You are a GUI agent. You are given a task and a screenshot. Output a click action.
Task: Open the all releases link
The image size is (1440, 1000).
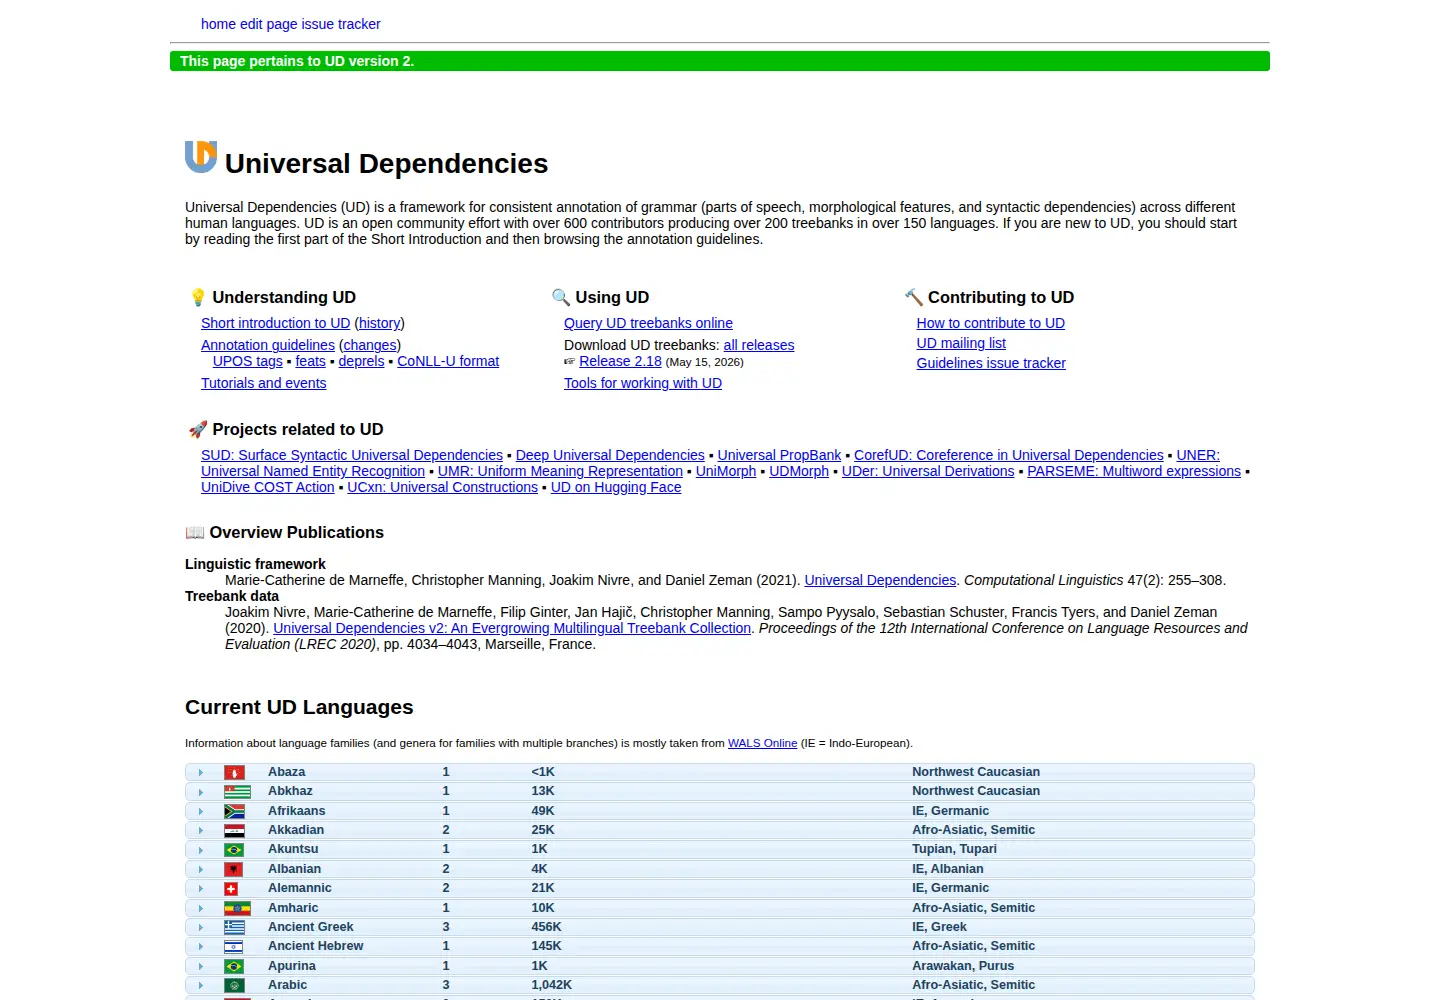(759, 345)
